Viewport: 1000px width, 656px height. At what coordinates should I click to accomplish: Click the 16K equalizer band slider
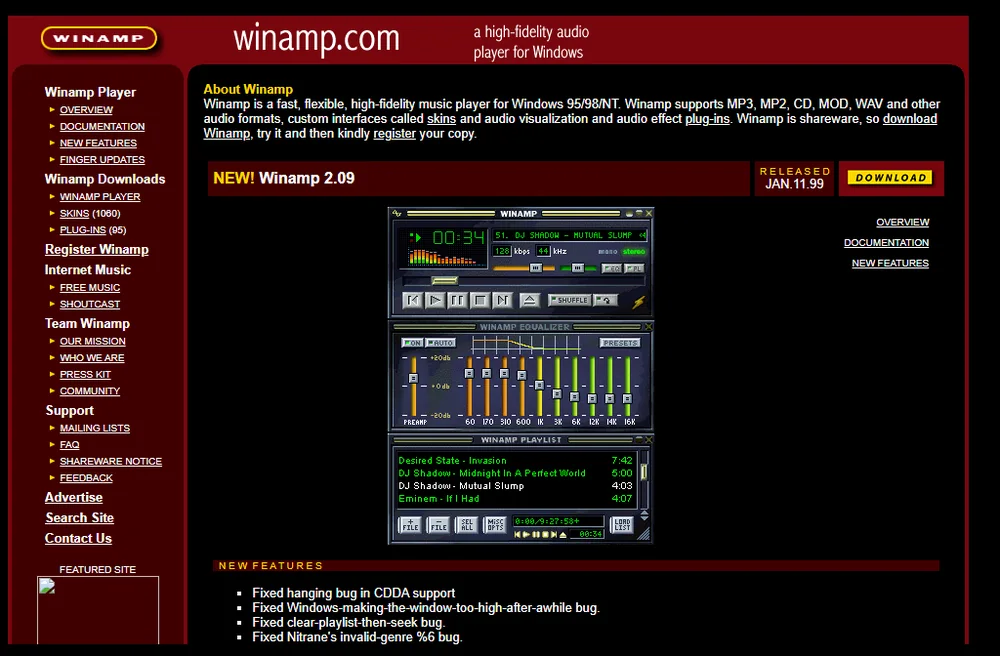click(x=628, y=386)
